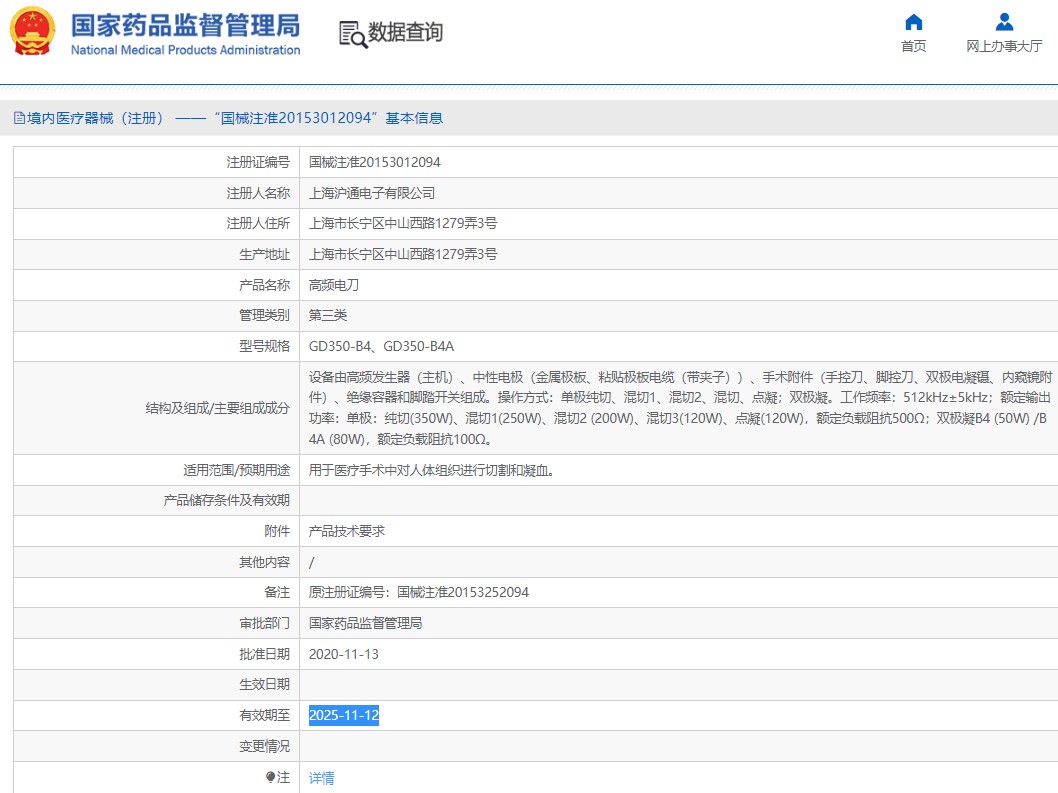Click the National Medical Products Administration text
Screen dimensions: 1058x793
185,50
